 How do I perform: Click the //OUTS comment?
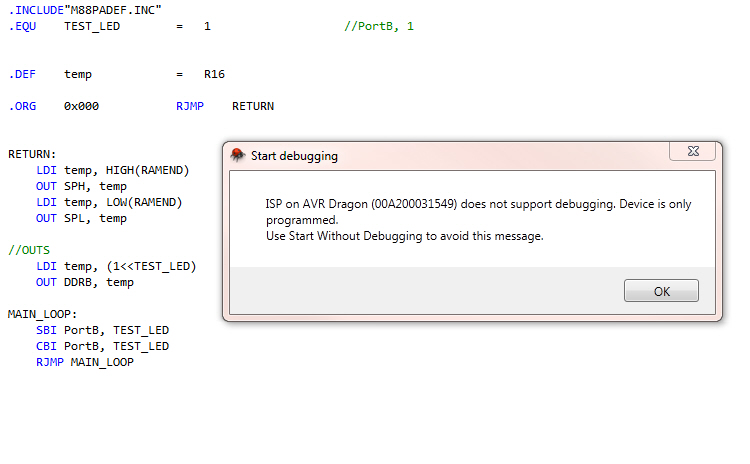(29, 250)
